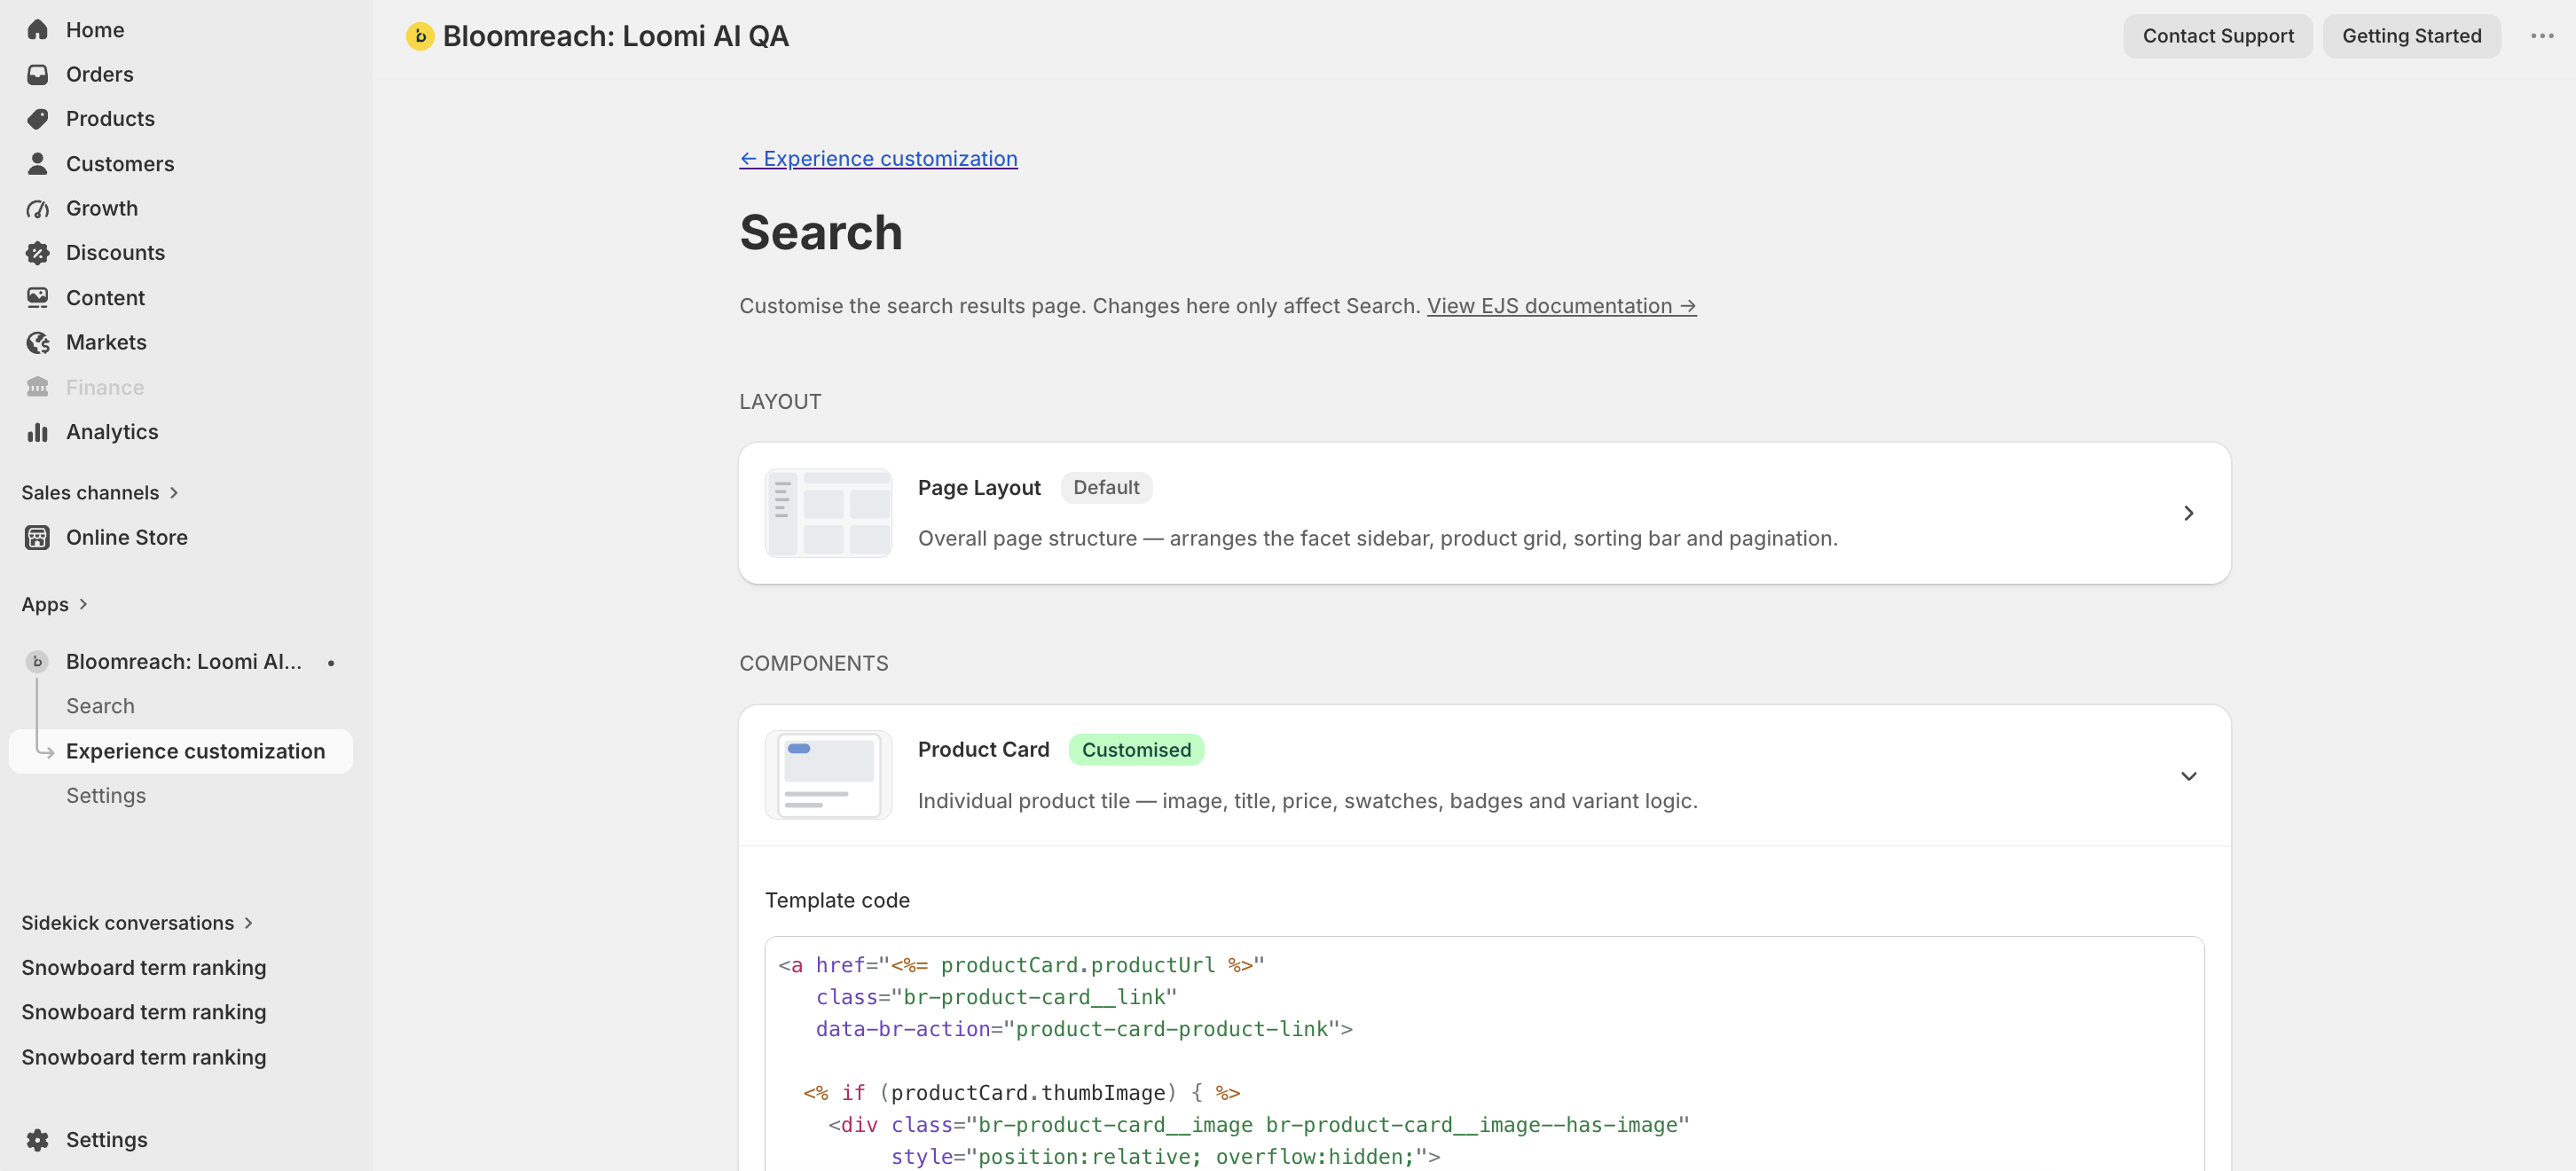Click the Page Layout title
Screen dimensions: 2576x1171
coord(979,487)
